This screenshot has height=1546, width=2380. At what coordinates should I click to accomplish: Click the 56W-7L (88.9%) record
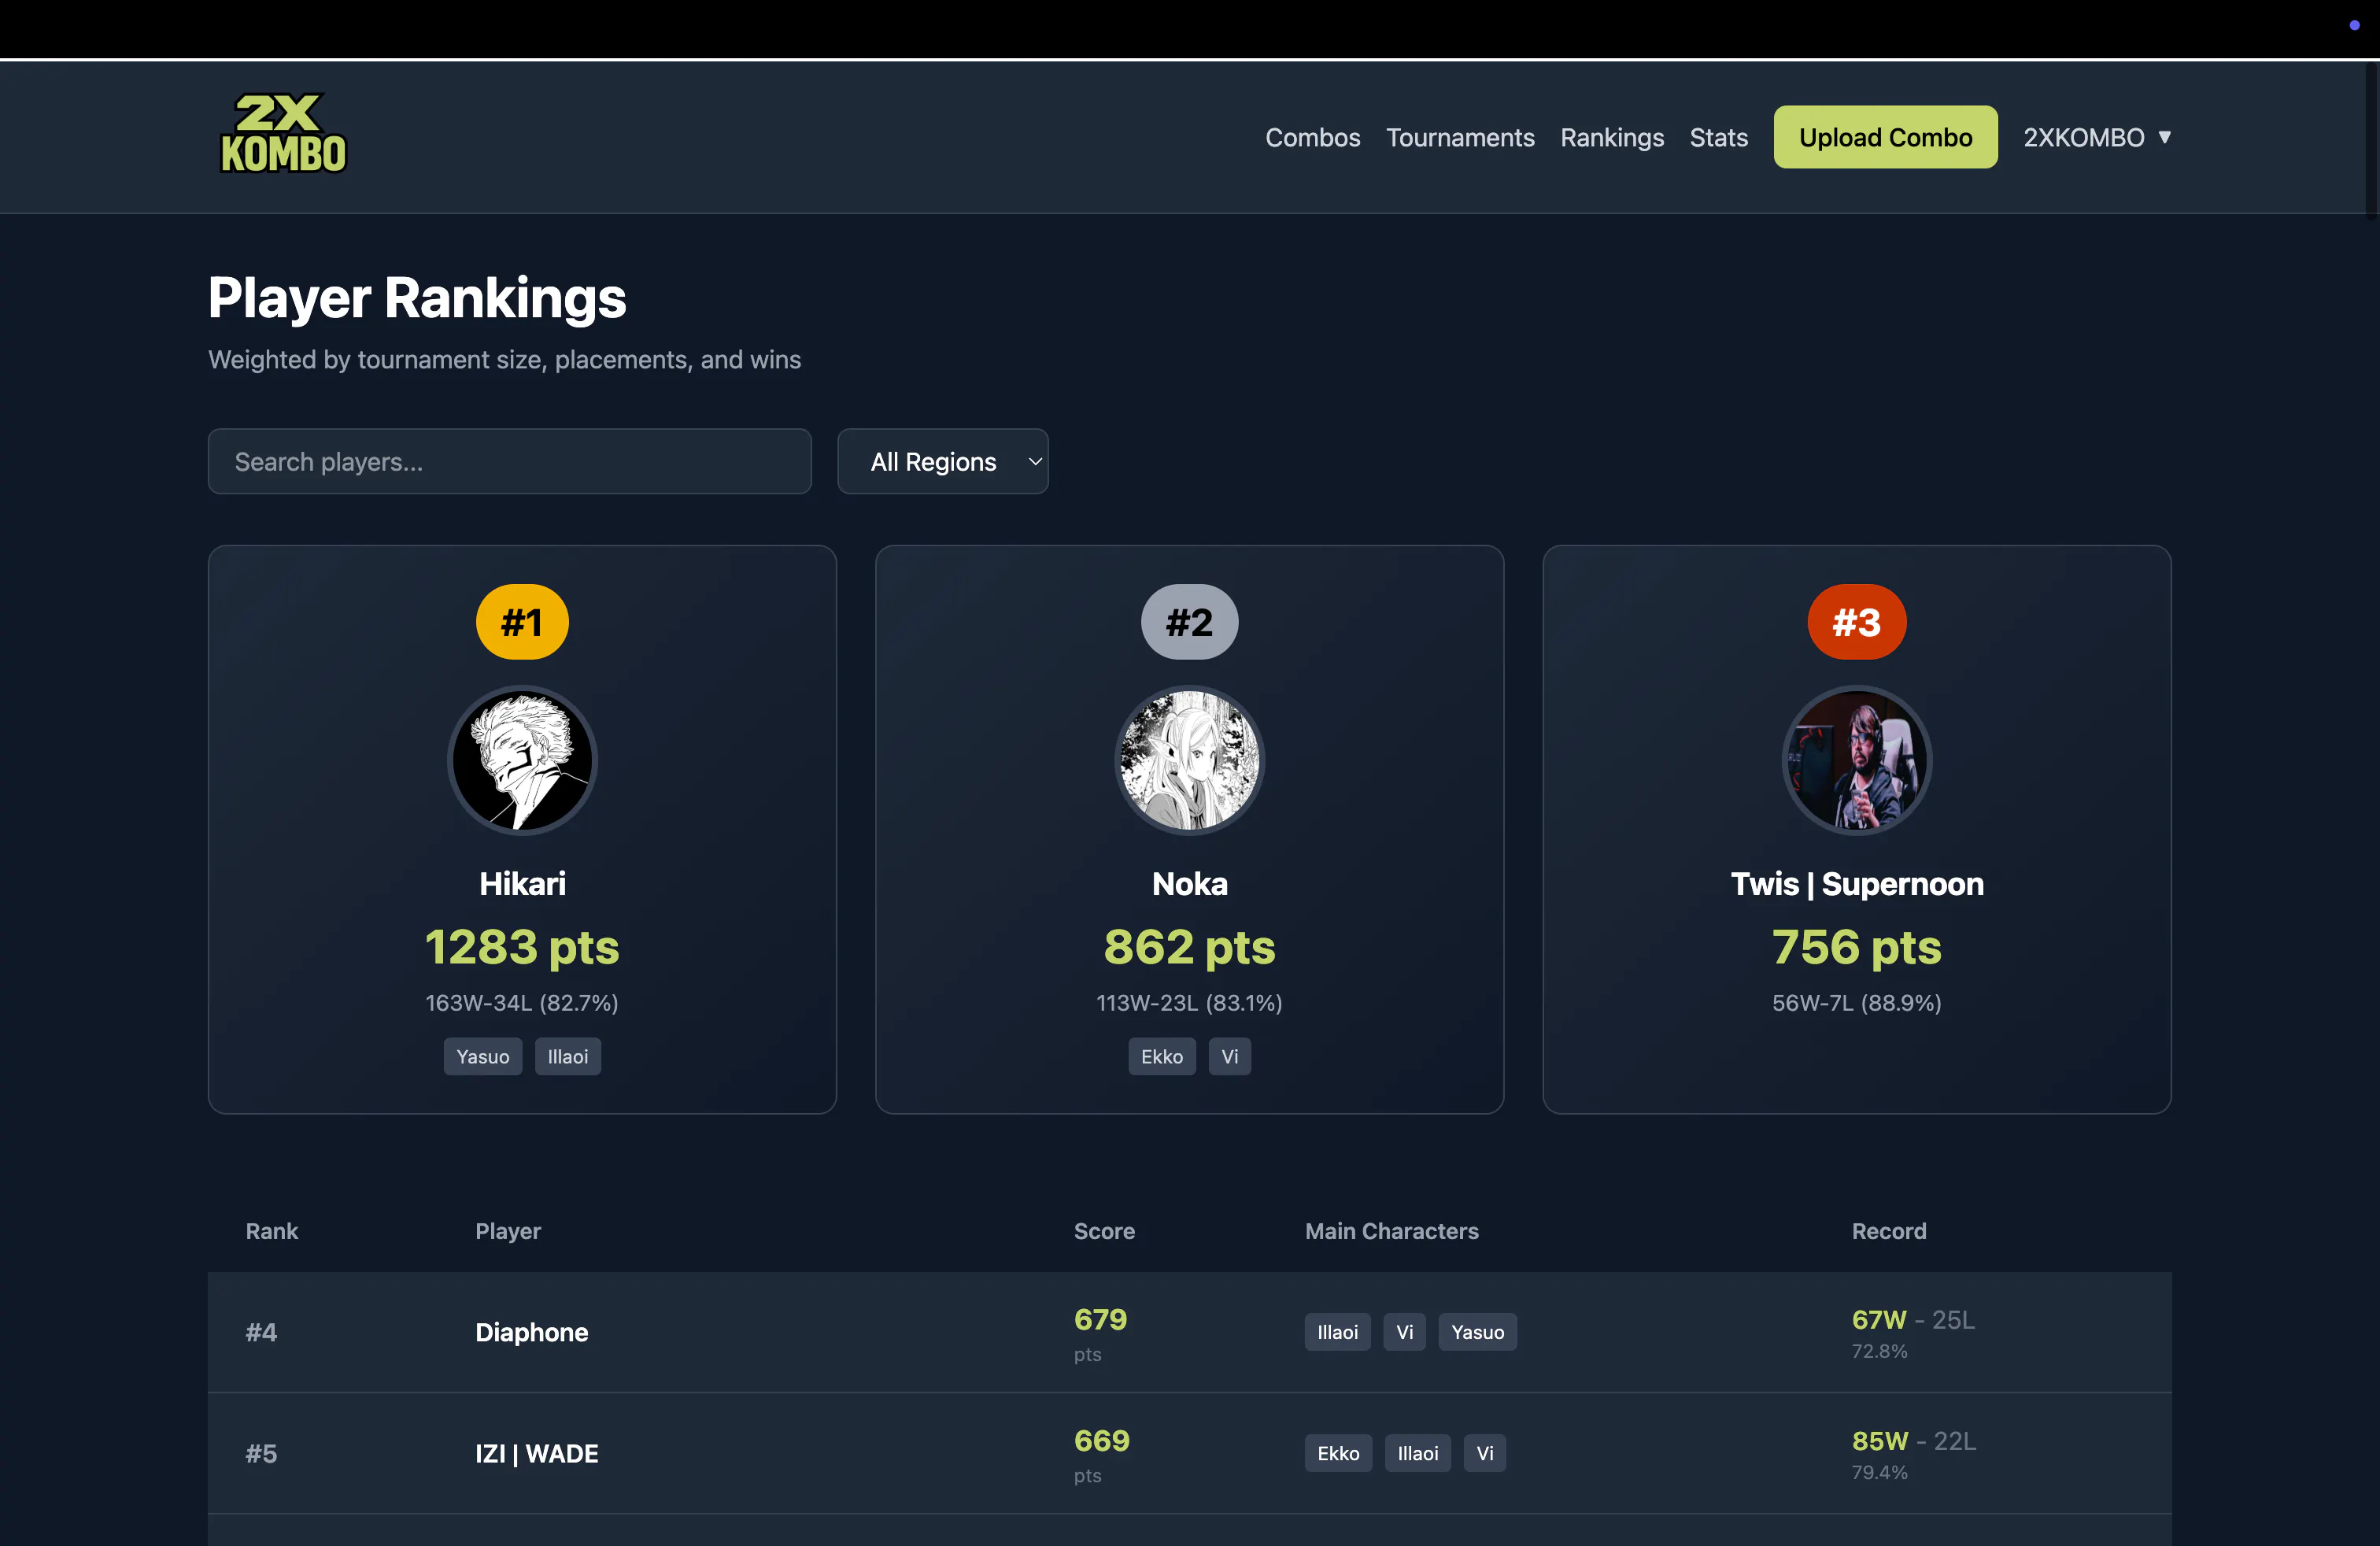pos(1856,1002)
